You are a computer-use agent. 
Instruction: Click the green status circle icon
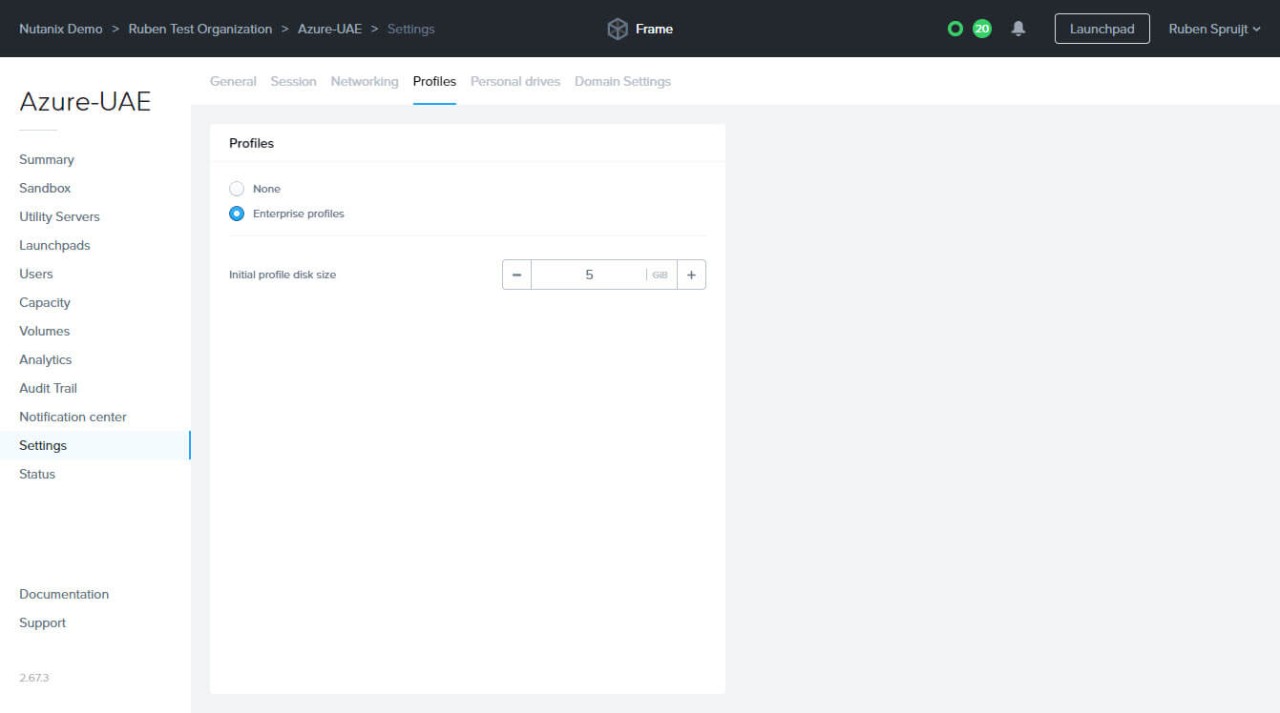[955, 29]
